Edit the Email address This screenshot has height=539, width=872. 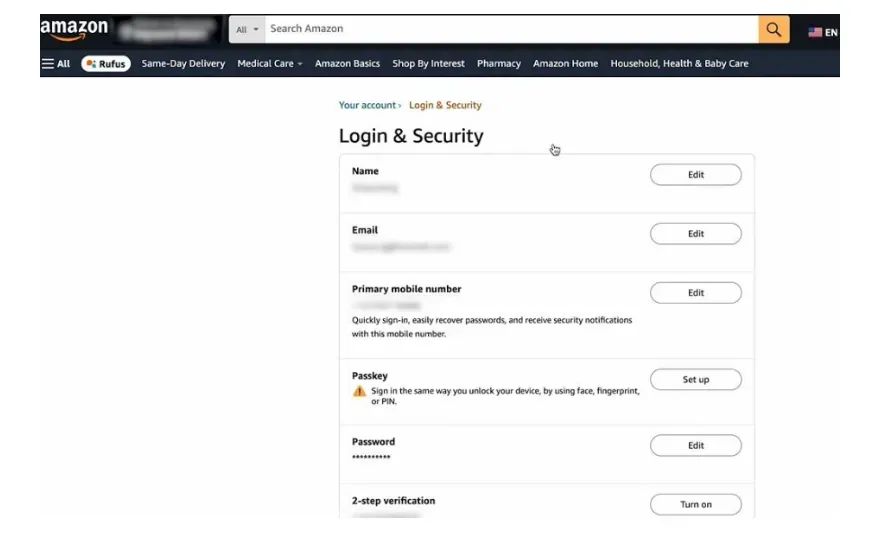pos(695,234)
